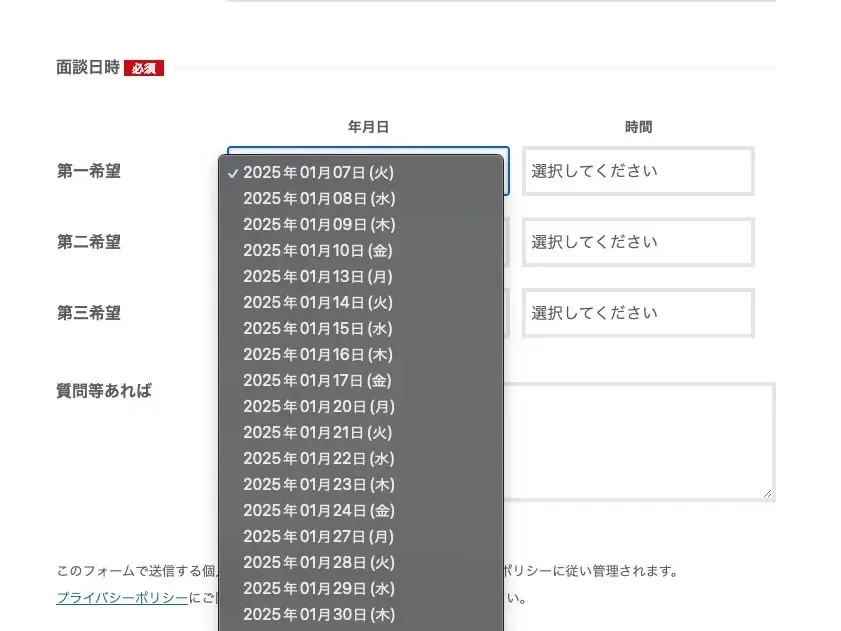Viewport: 841px width, 631px height.
Task: Select 2025年01月23日 (木) date option
Action: 361,485
